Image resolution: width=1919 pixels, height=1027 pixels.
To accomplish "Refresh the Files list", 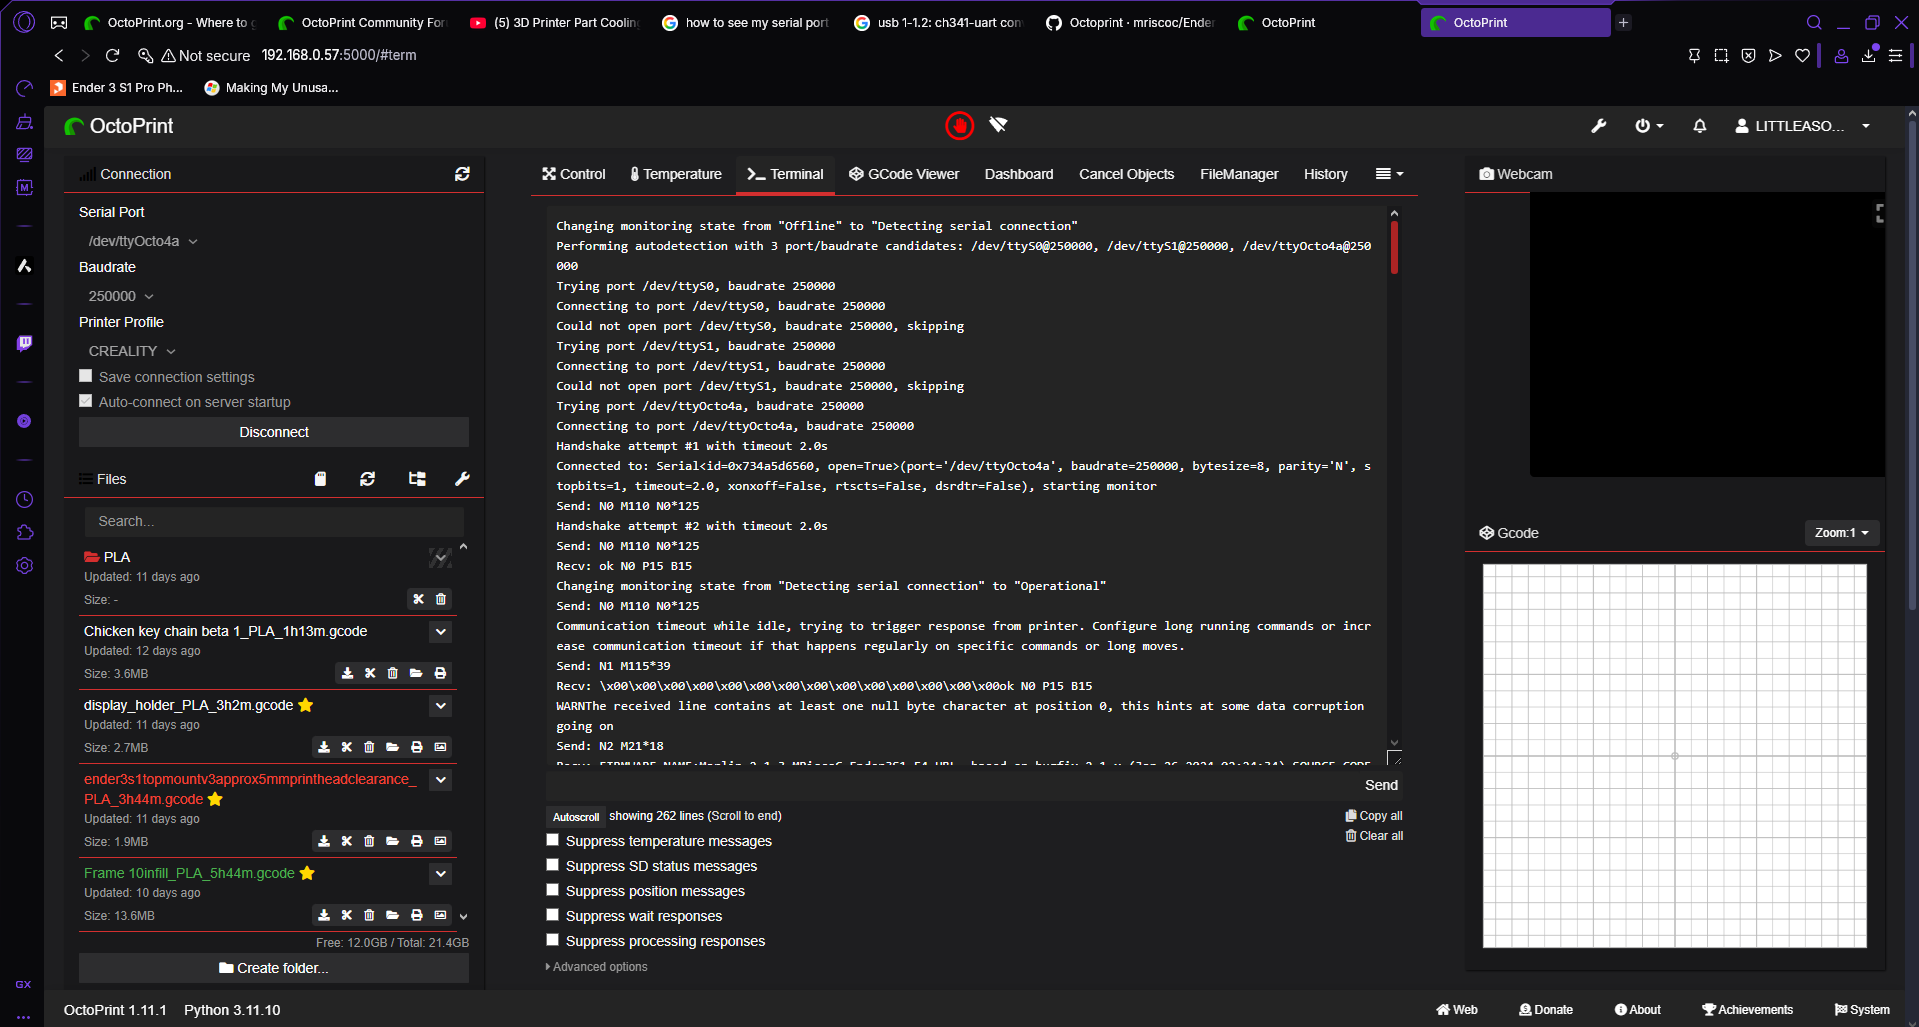I will point(368,479).
